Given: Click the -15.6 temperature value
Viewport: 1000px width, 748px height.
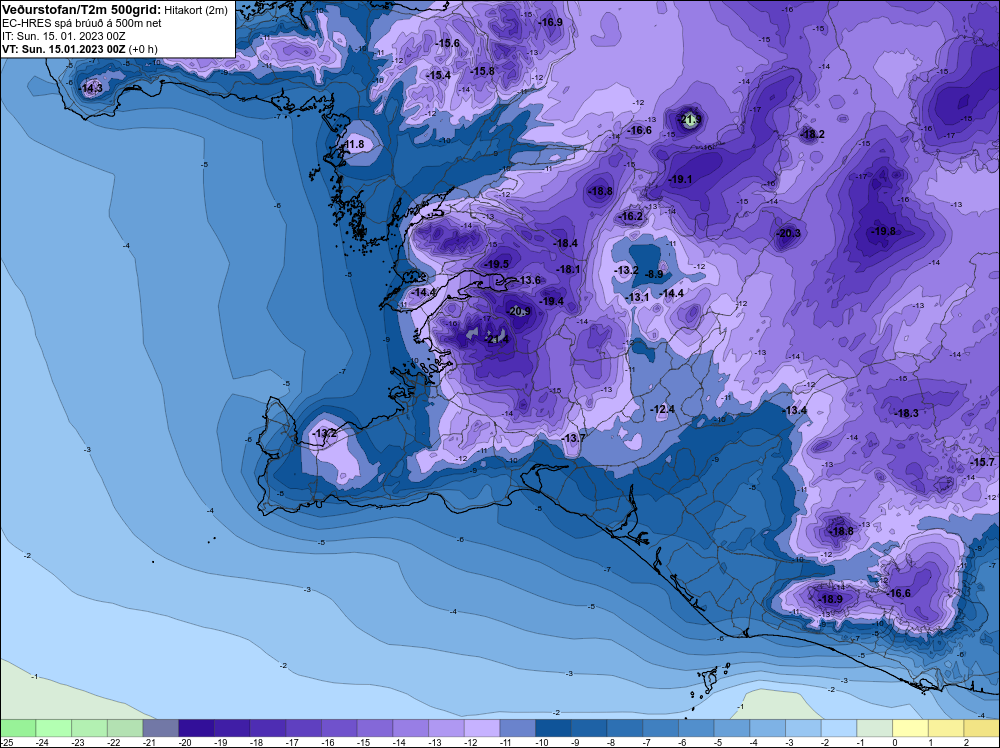Looking at the screenshot, I should point(447,43).
